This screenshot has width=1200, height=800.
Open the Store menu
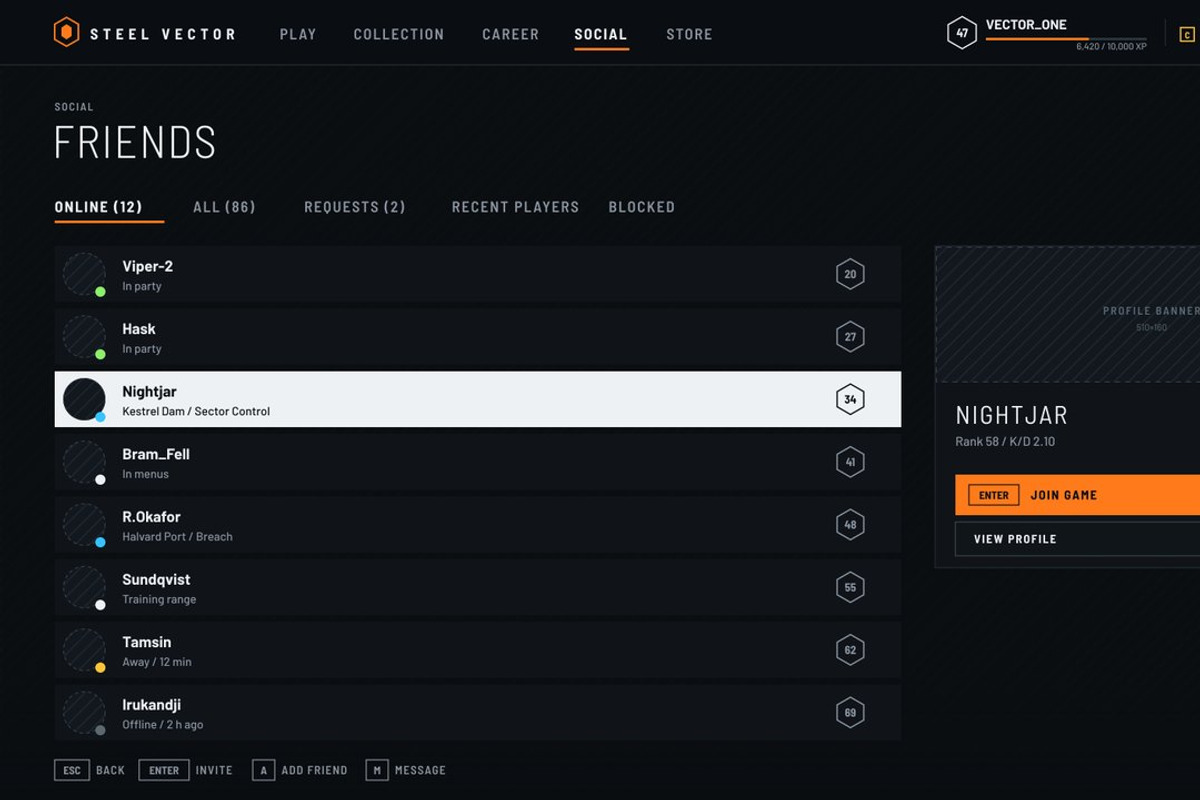[689, 34]
